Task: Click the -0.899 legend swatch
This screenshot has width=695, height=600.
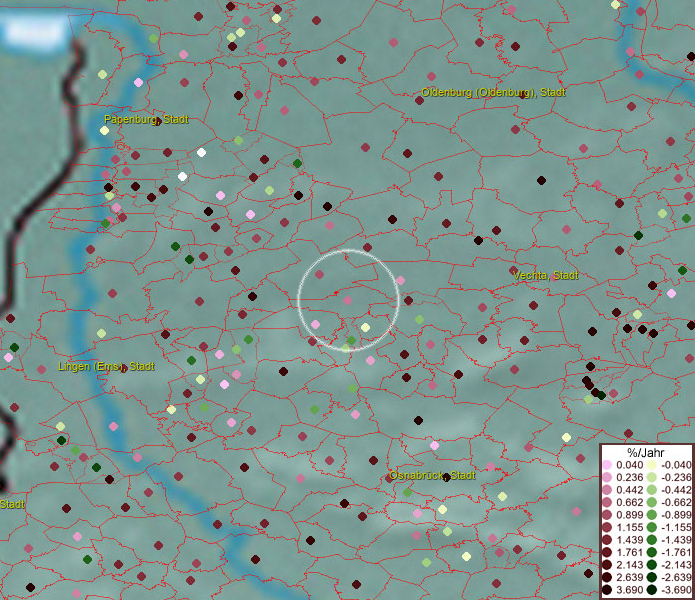Action: click(652, 515)
